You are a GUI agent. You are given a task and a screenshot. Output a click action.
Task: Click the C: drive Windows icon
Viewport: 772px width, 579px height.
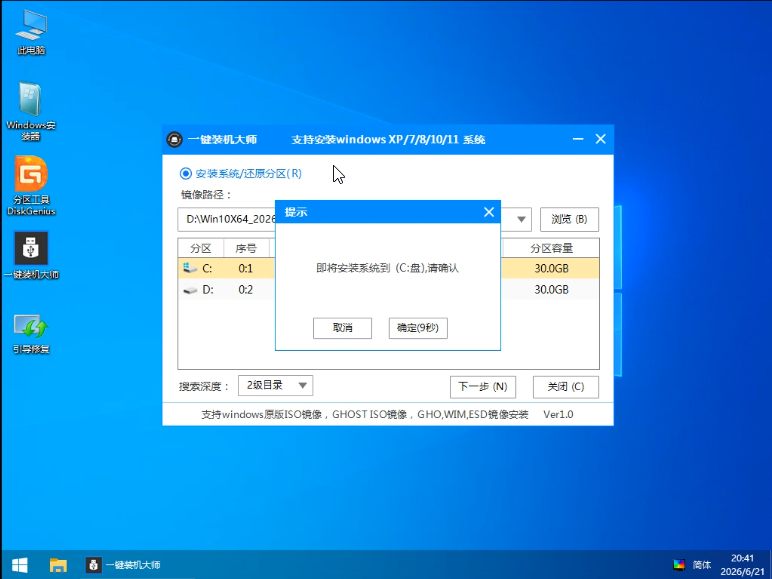click(x=190, y=268)
